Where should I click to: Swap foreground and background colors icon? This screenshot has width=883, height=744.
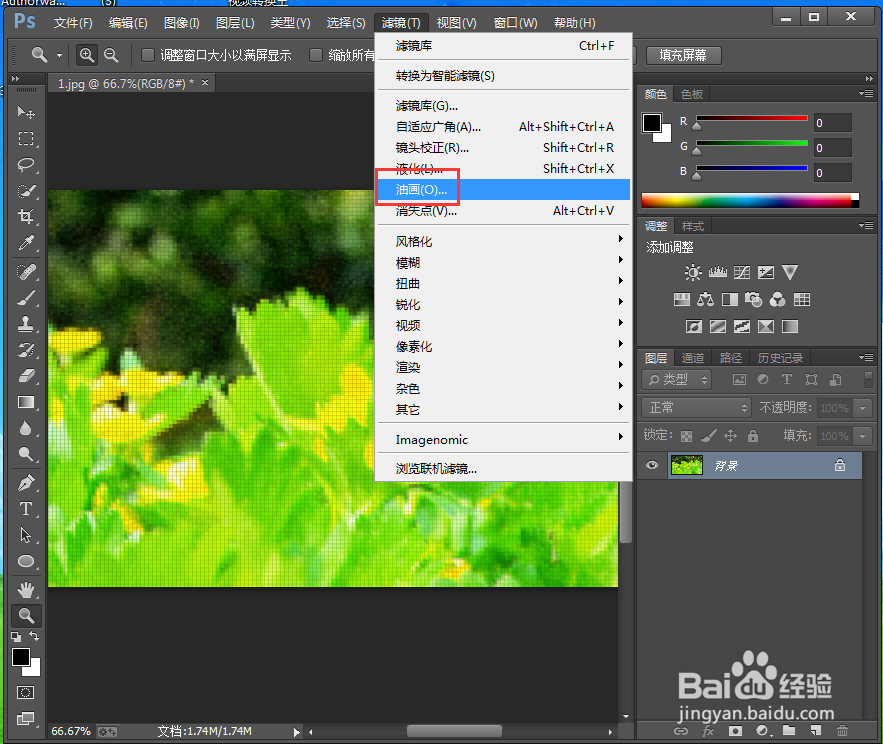coord(34,636)
